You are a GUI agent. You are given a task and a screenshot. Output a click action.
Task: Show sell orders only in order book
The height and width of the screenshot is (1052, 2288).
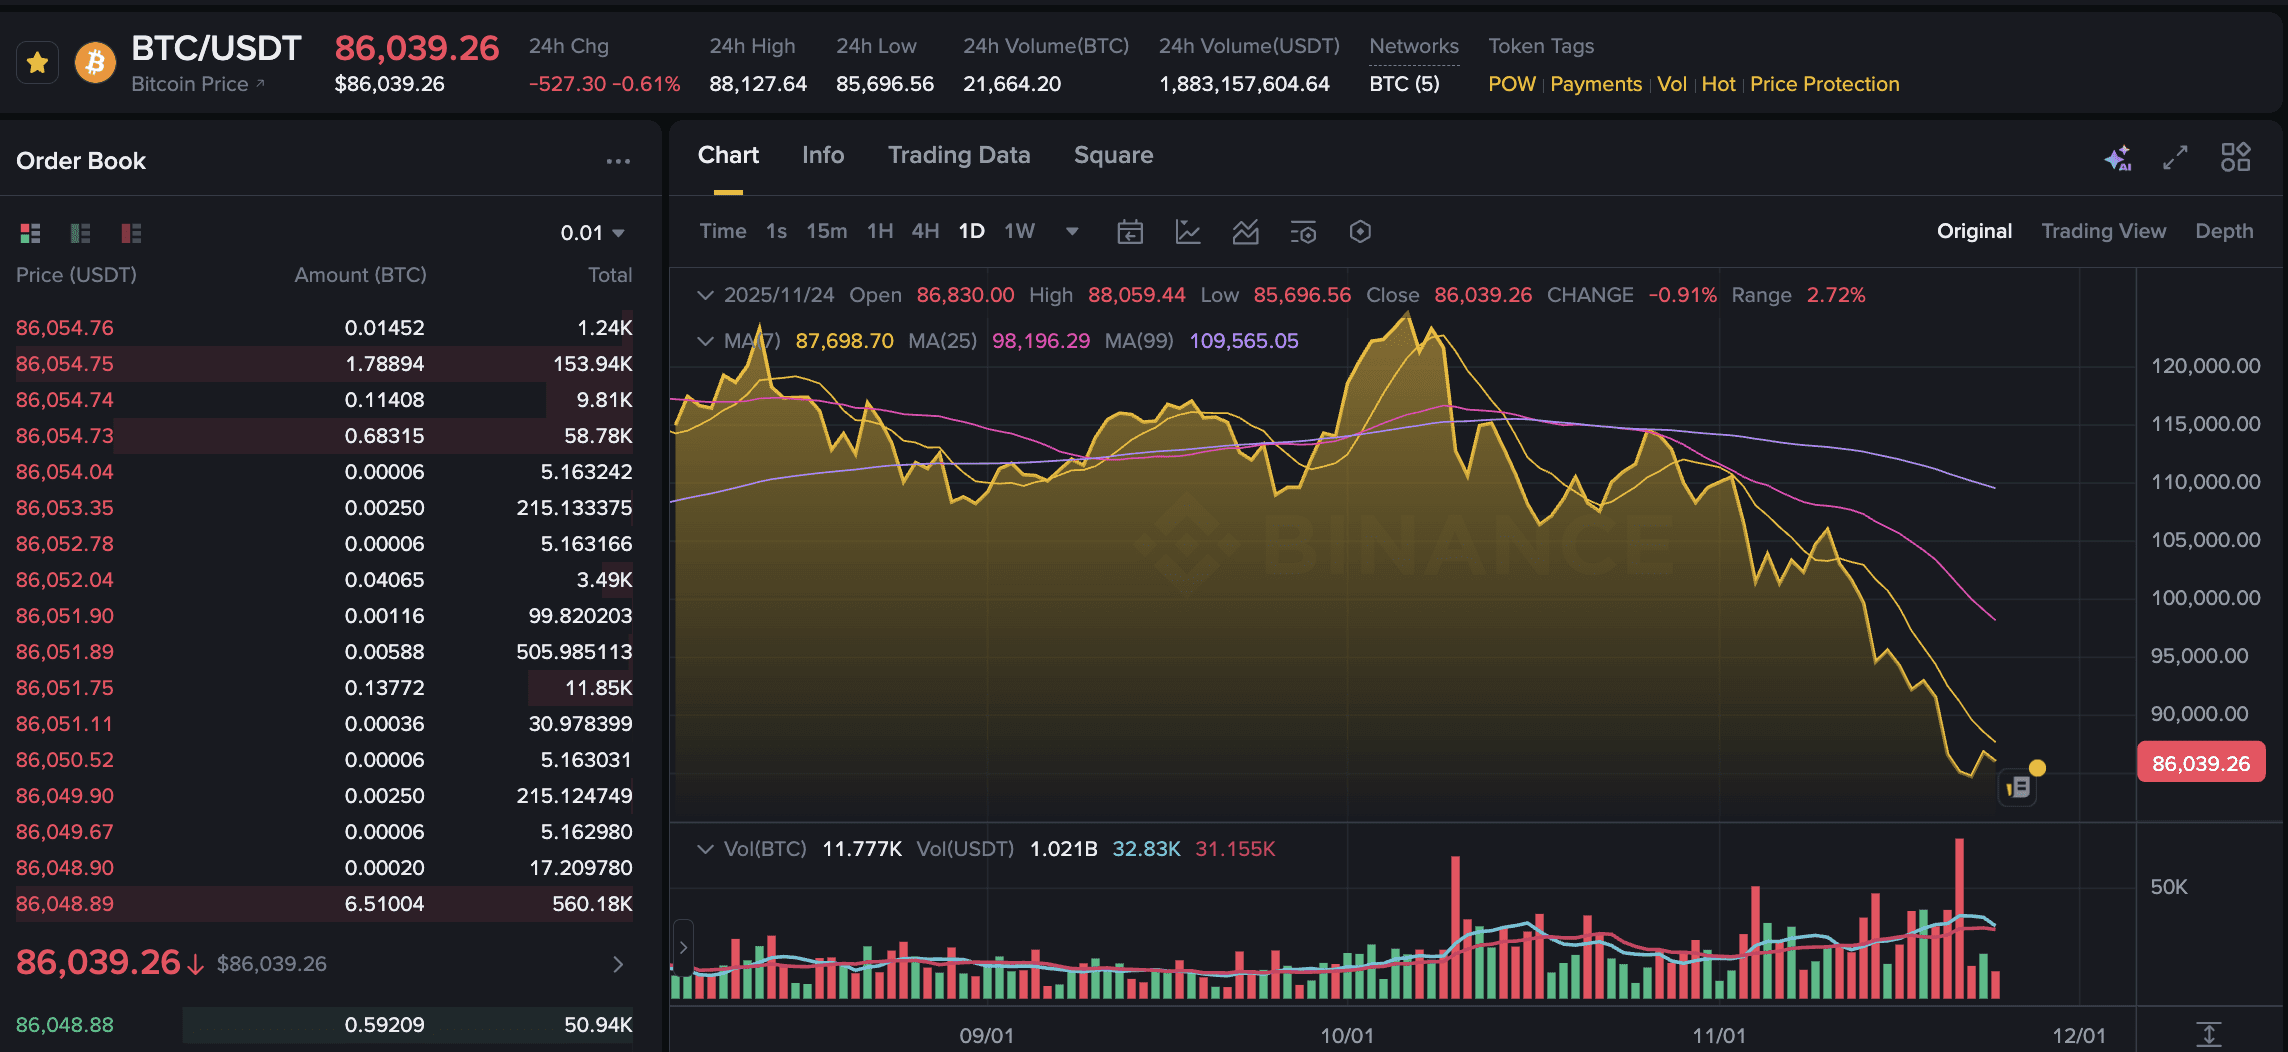(131, 233)
